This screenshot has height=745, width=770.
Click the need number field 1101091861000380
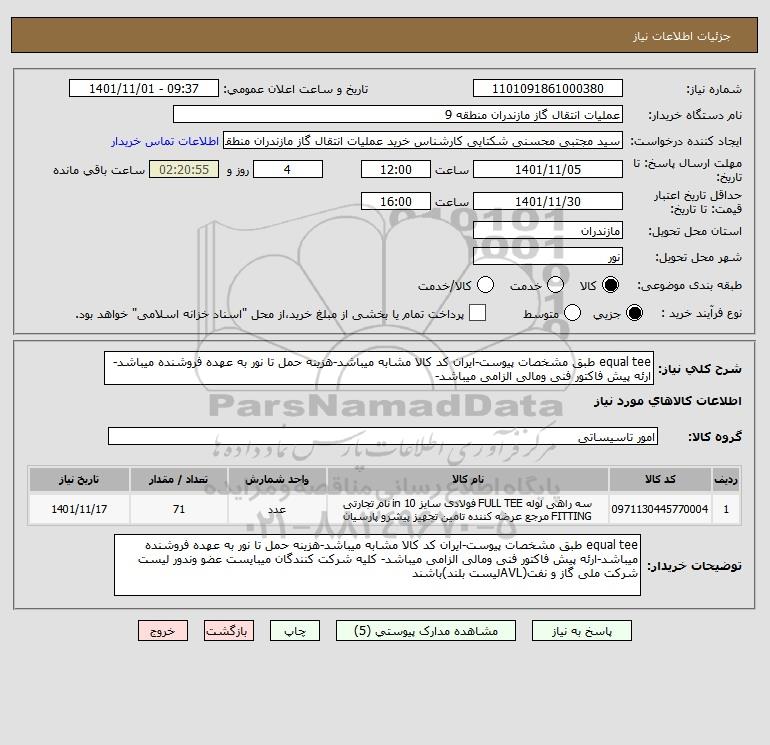[548, 89]
